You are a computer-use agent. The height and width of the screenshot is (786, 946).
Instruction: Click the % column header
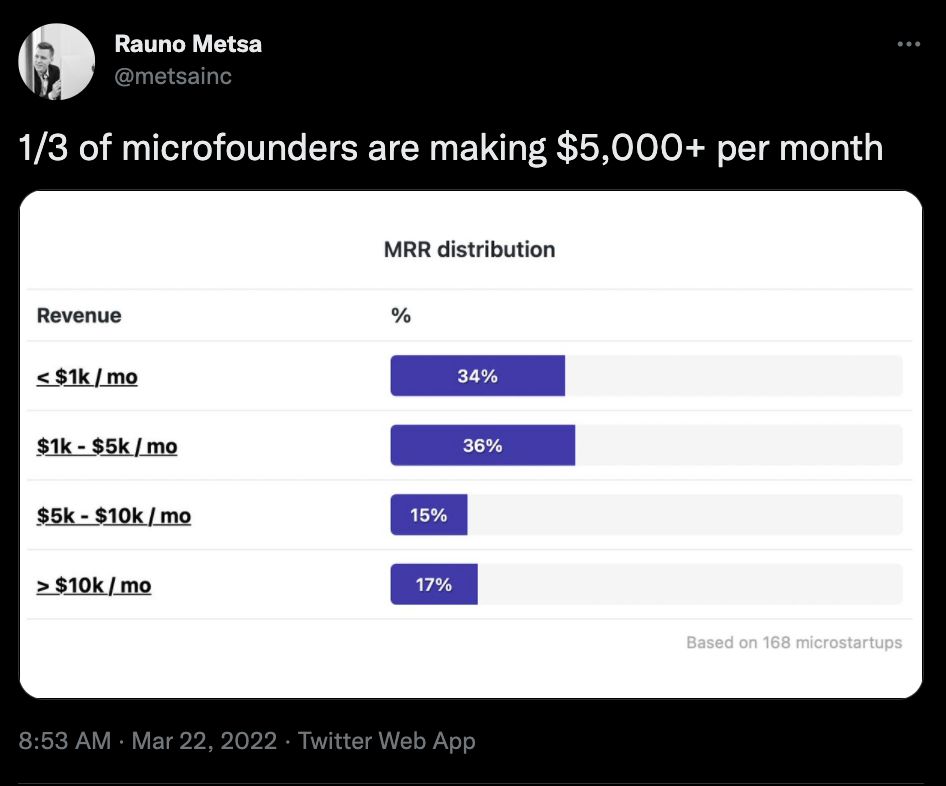pos(401,315)
